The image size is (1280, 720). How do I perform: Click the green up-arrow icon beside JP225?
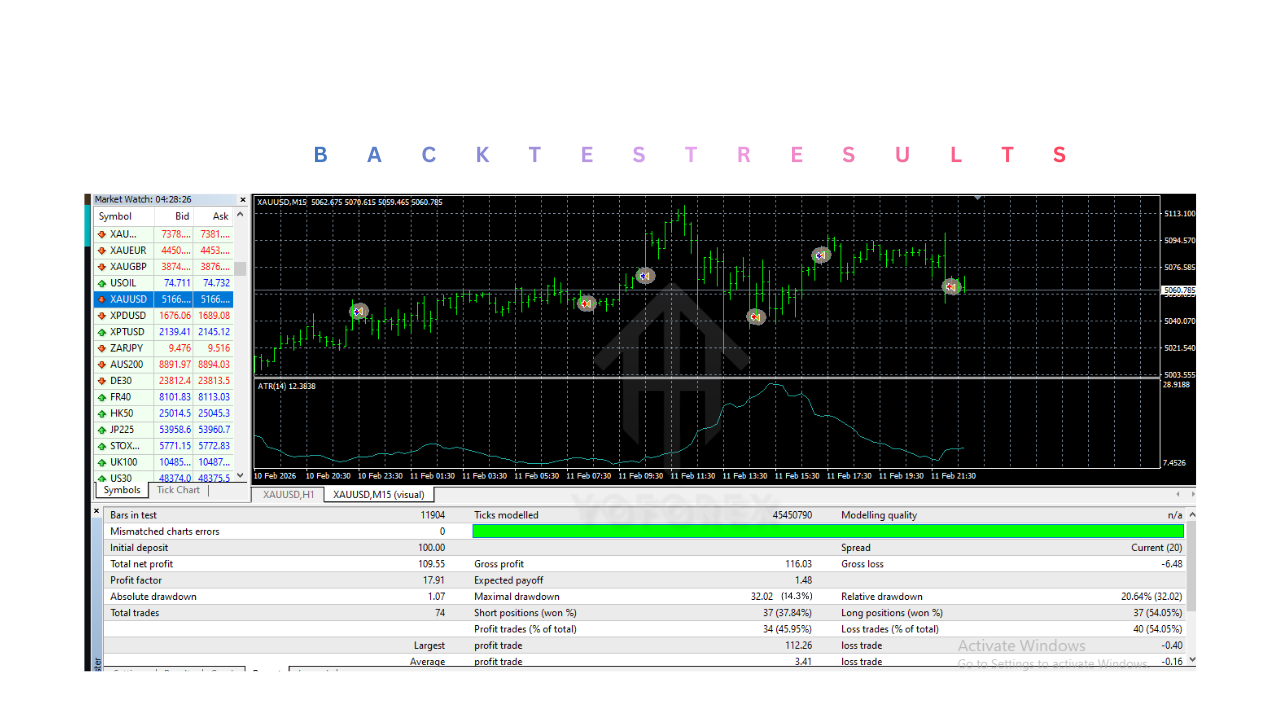pyautogui.click(x=100, y=429)
